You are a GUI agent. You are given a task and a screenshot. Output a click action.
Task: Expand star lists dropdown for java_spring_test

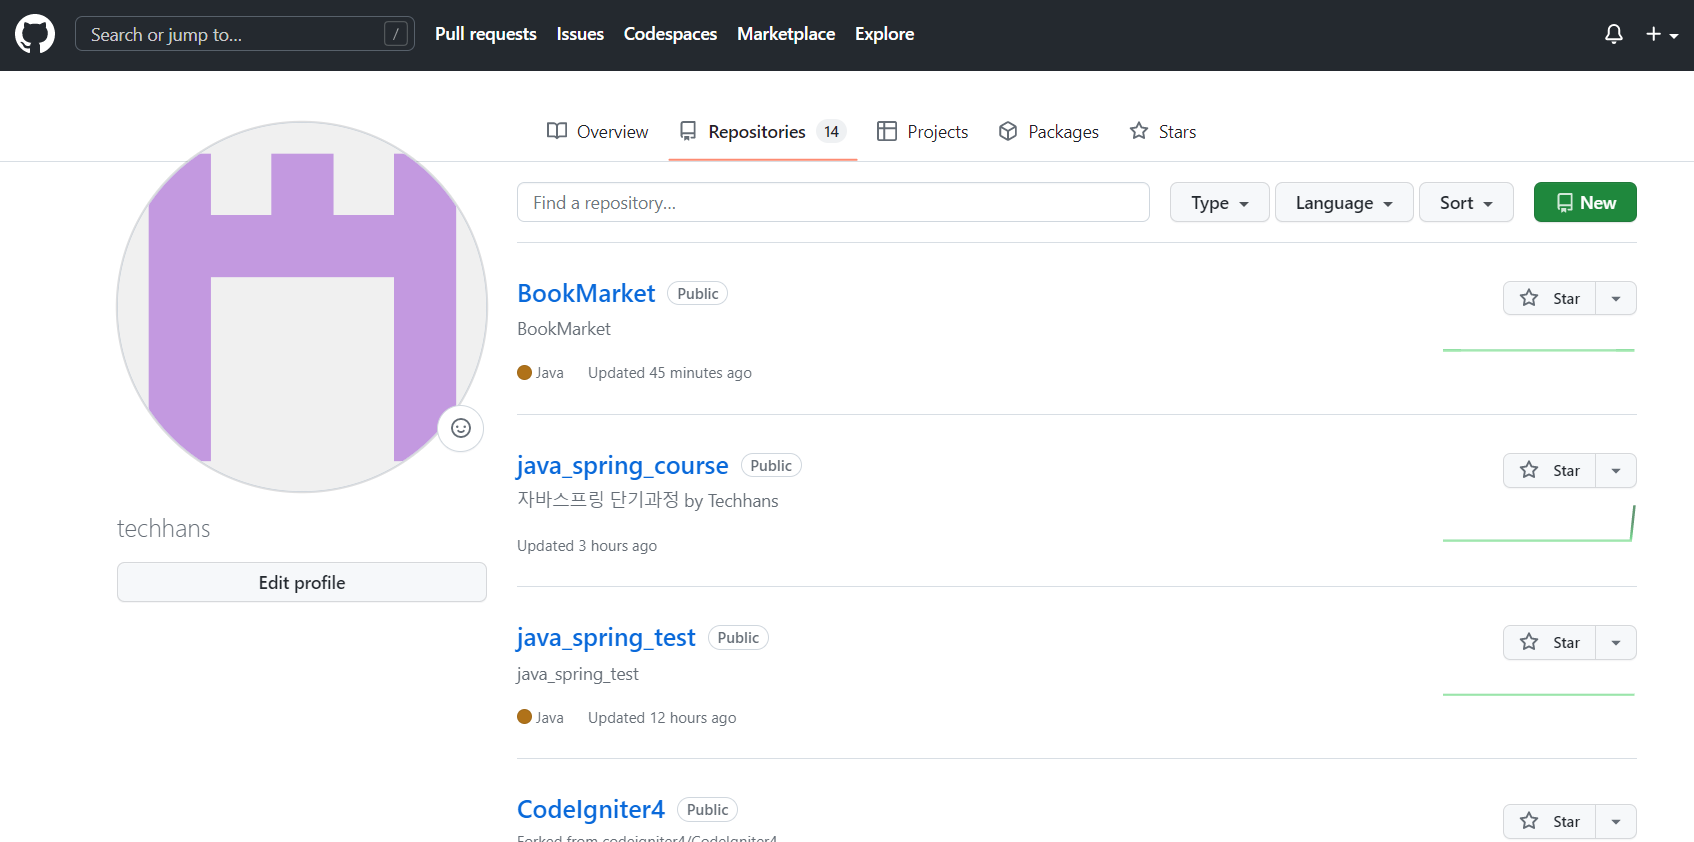(x=1616, y=642)
